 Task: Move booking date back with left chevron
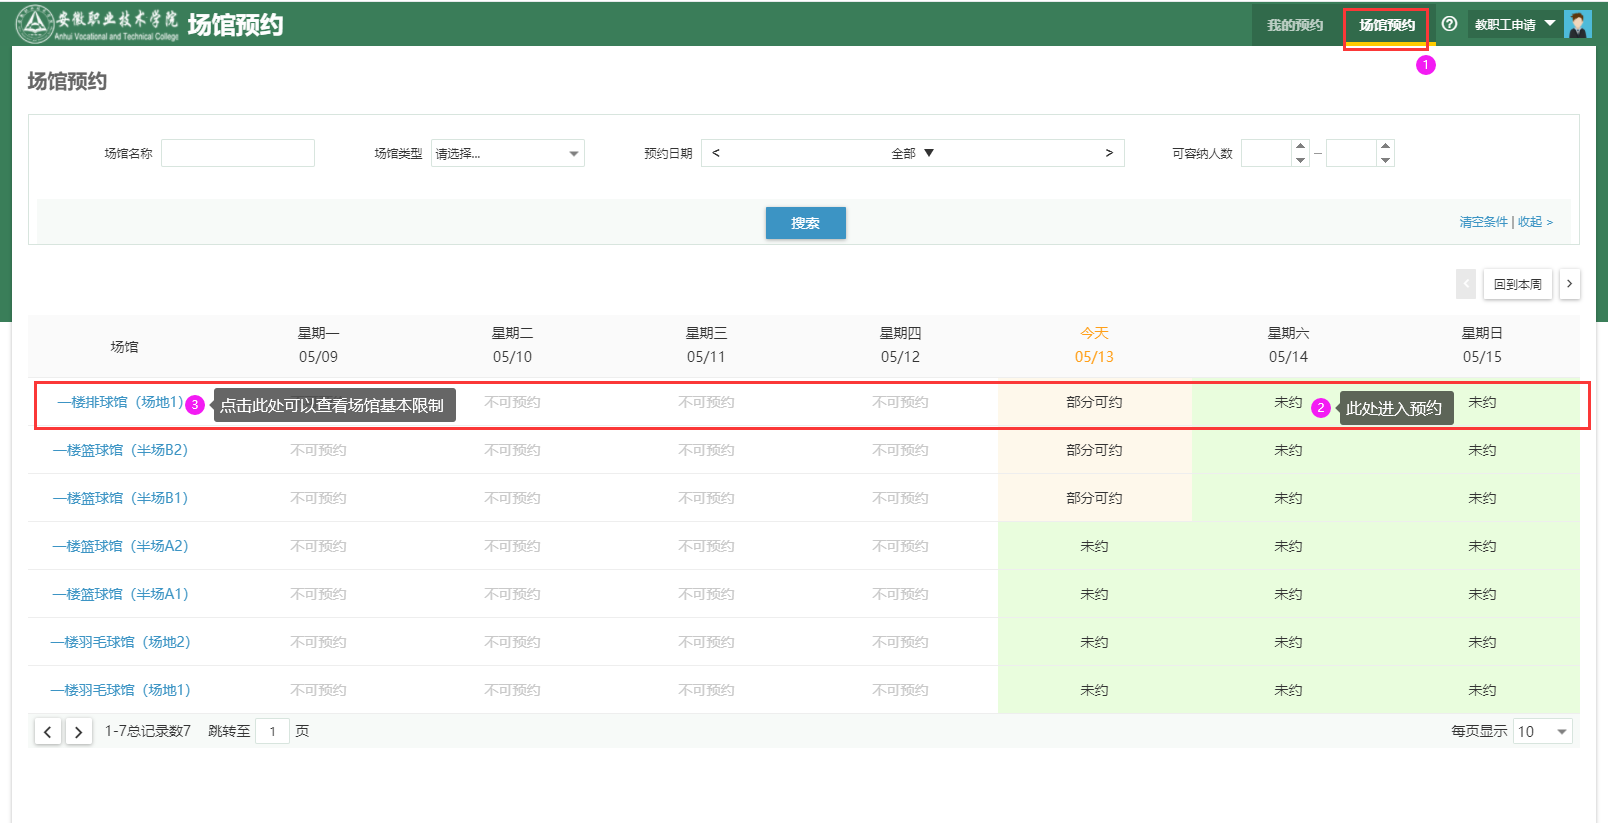tap(716, 153)
